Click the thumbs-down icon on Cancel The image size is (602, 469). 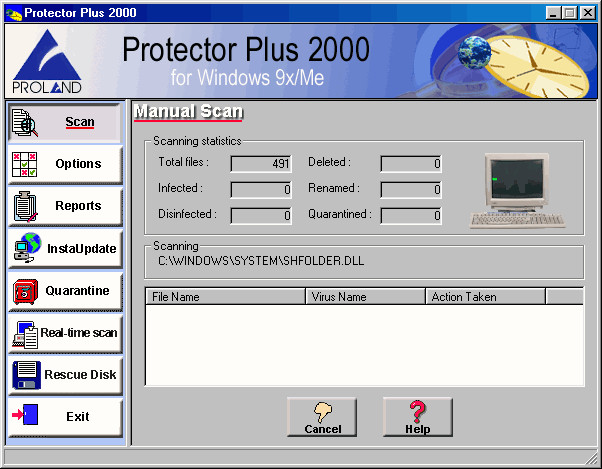[x=323, y=412]
